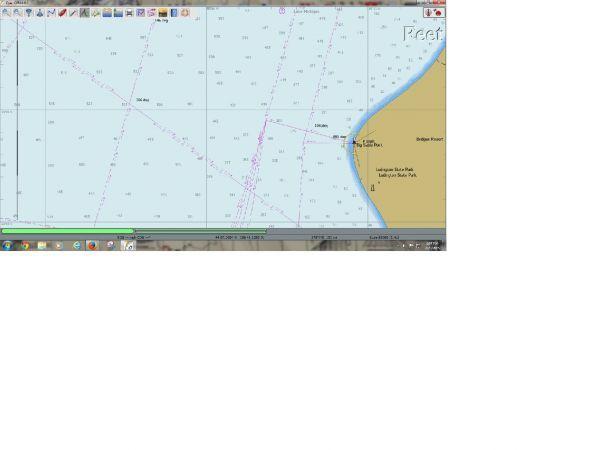Open About OpenCPN blue book icon
The image size is (600, 450).
pyautogui.click(x=174, y=13)
